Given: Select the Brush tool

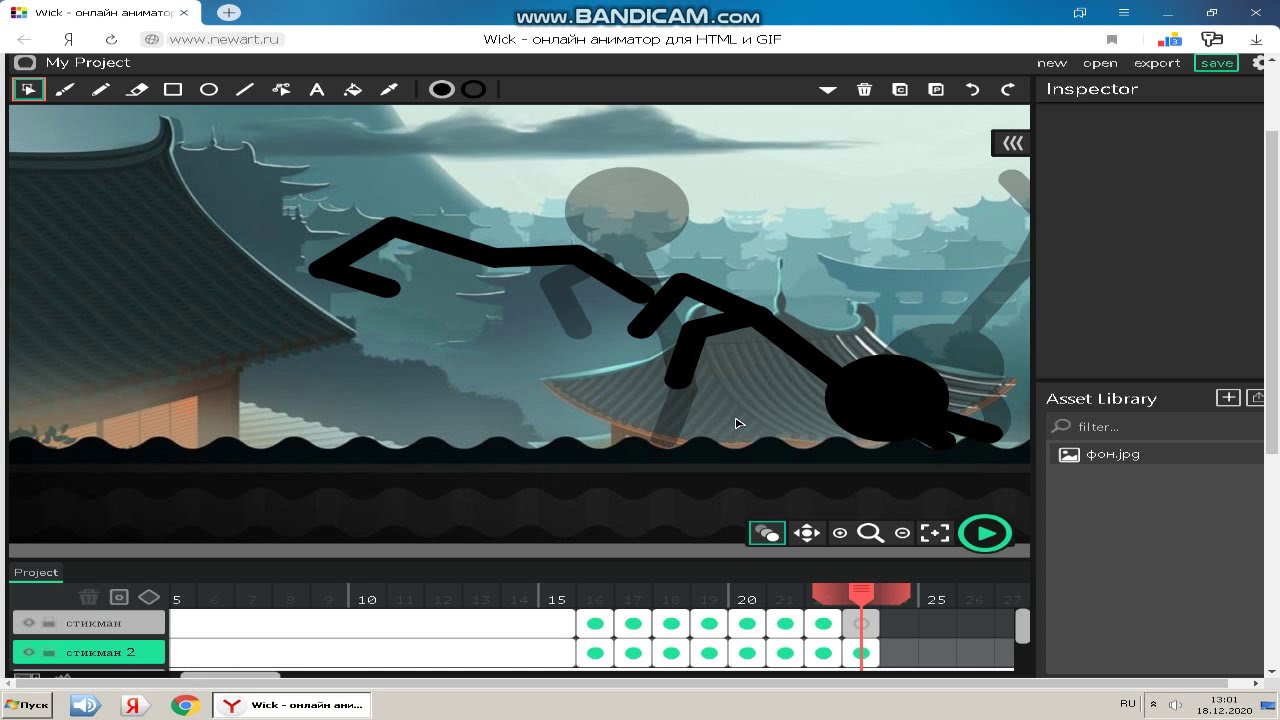Looking at the screenshot, I should [65, 89].
